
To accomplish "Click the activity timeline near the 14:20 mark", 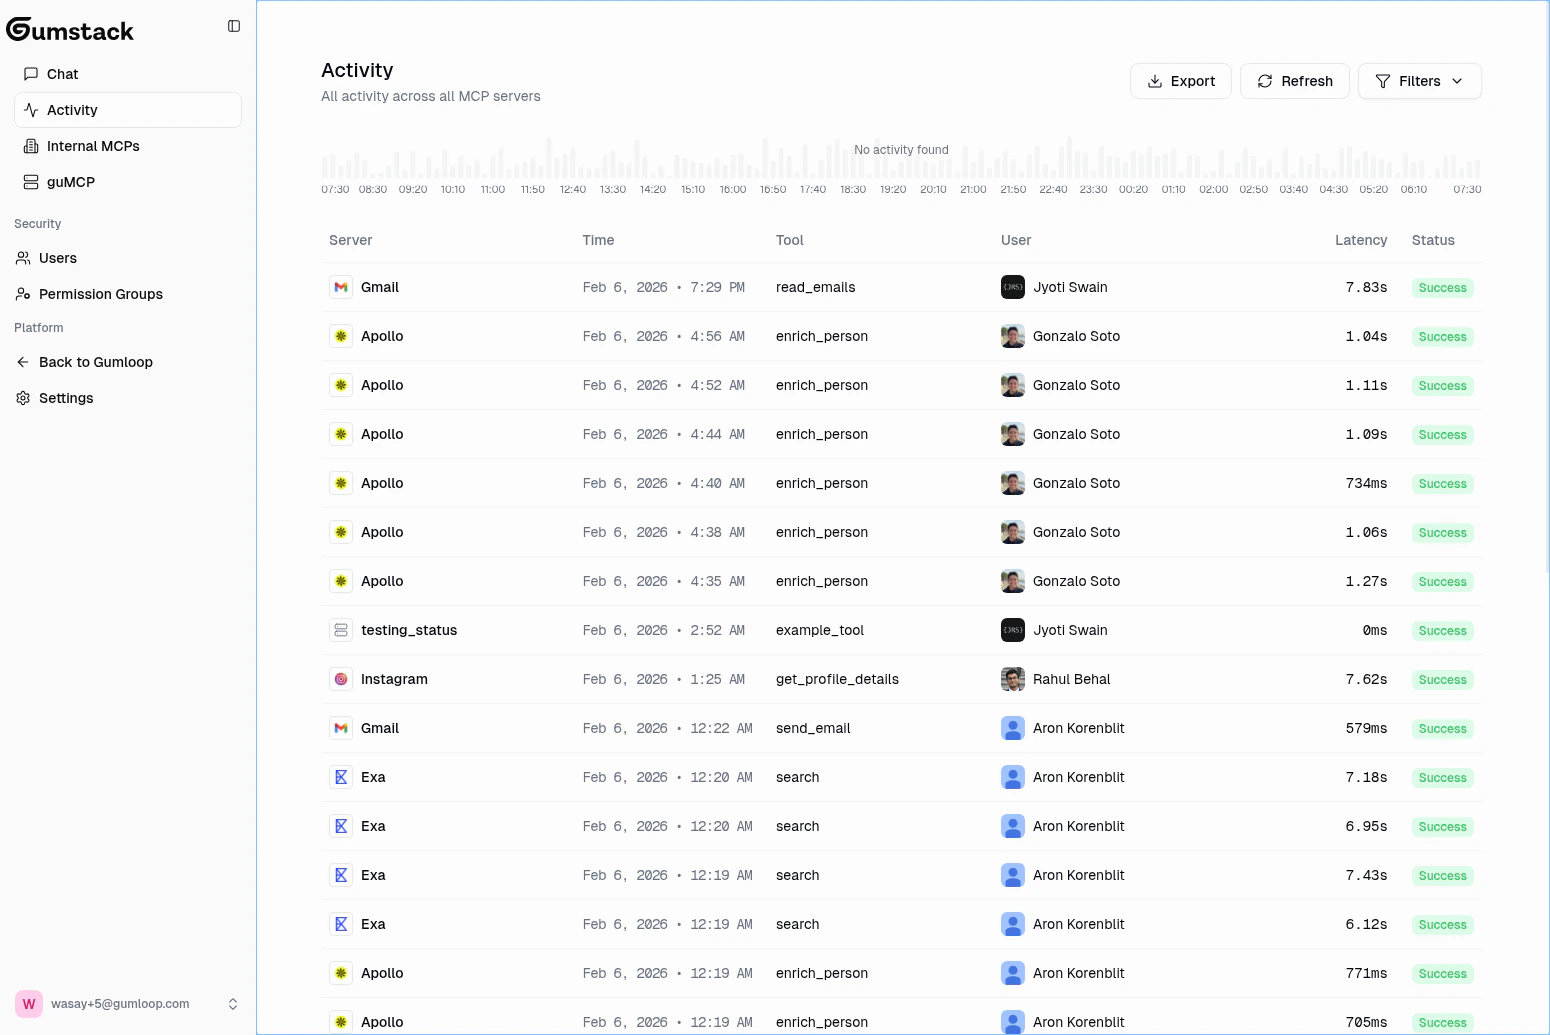I will coord(652,163).
